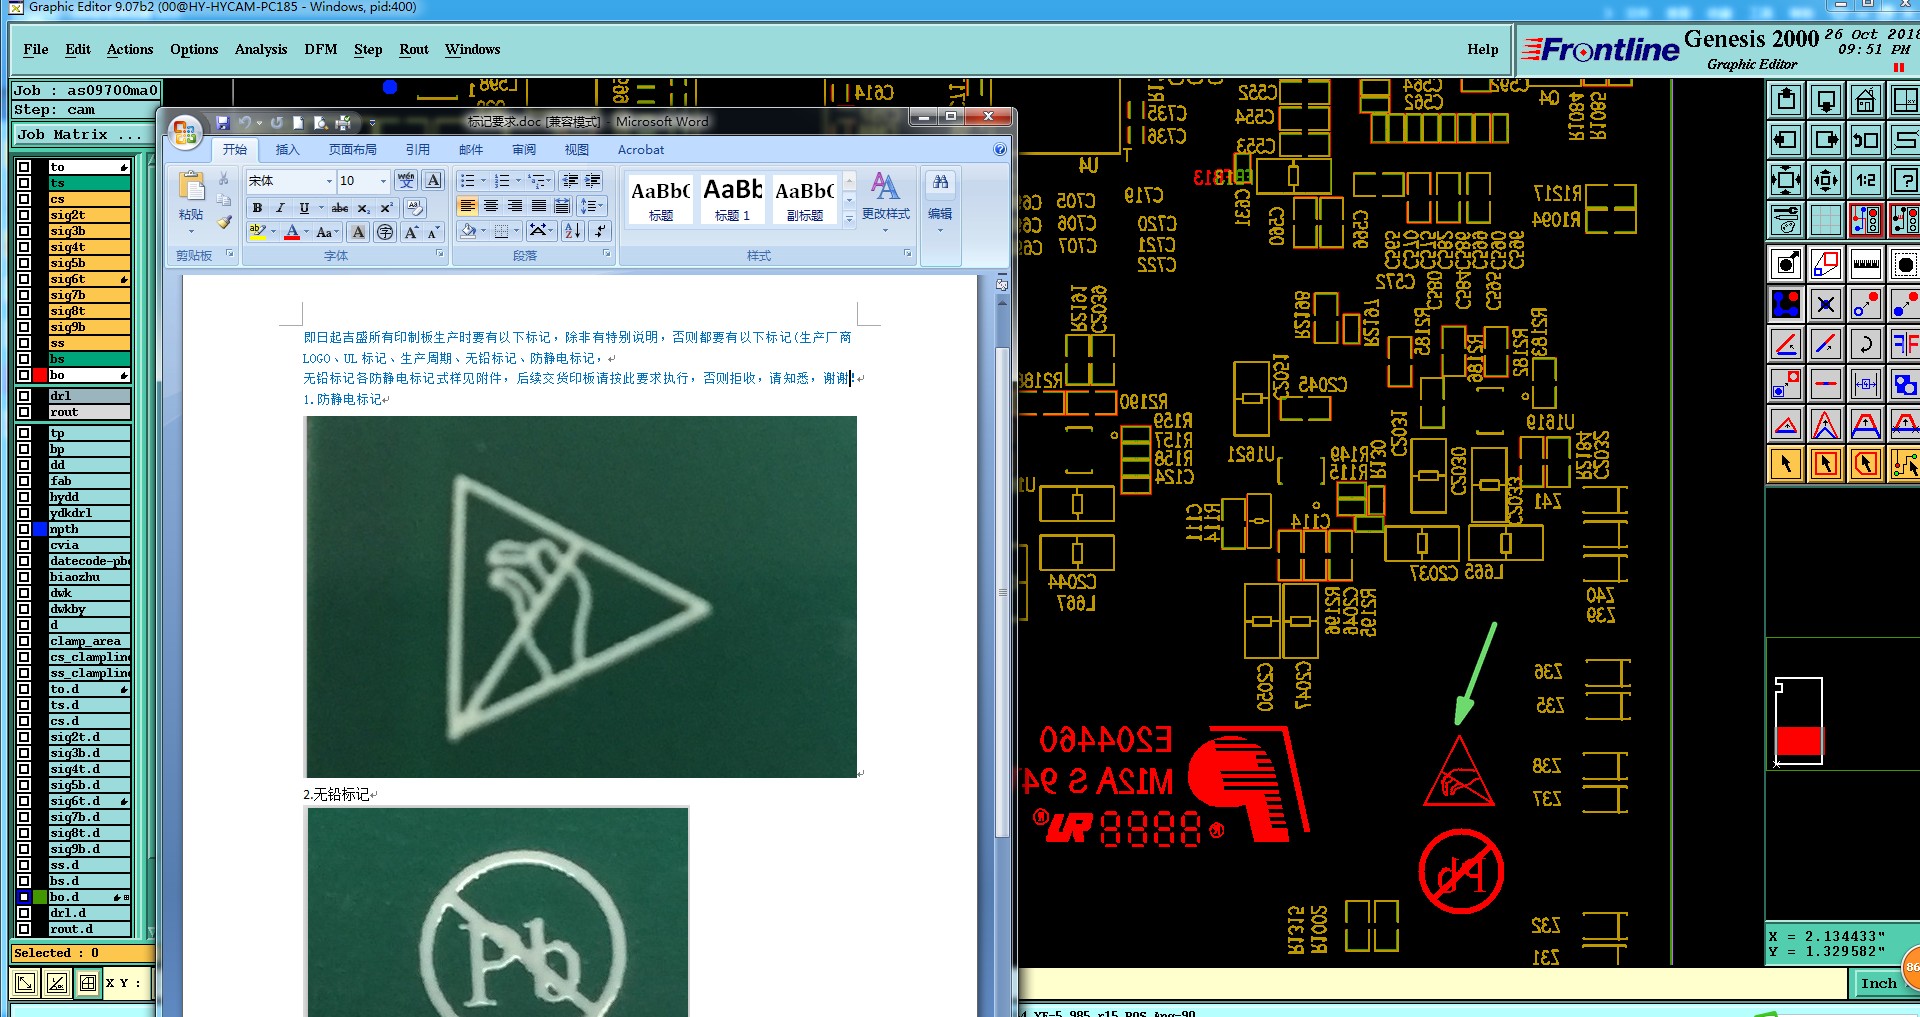The image size is (1920, 1017).
Task: Open the Editing (编辑) dropdown in Word
Action: pos(940,203)
